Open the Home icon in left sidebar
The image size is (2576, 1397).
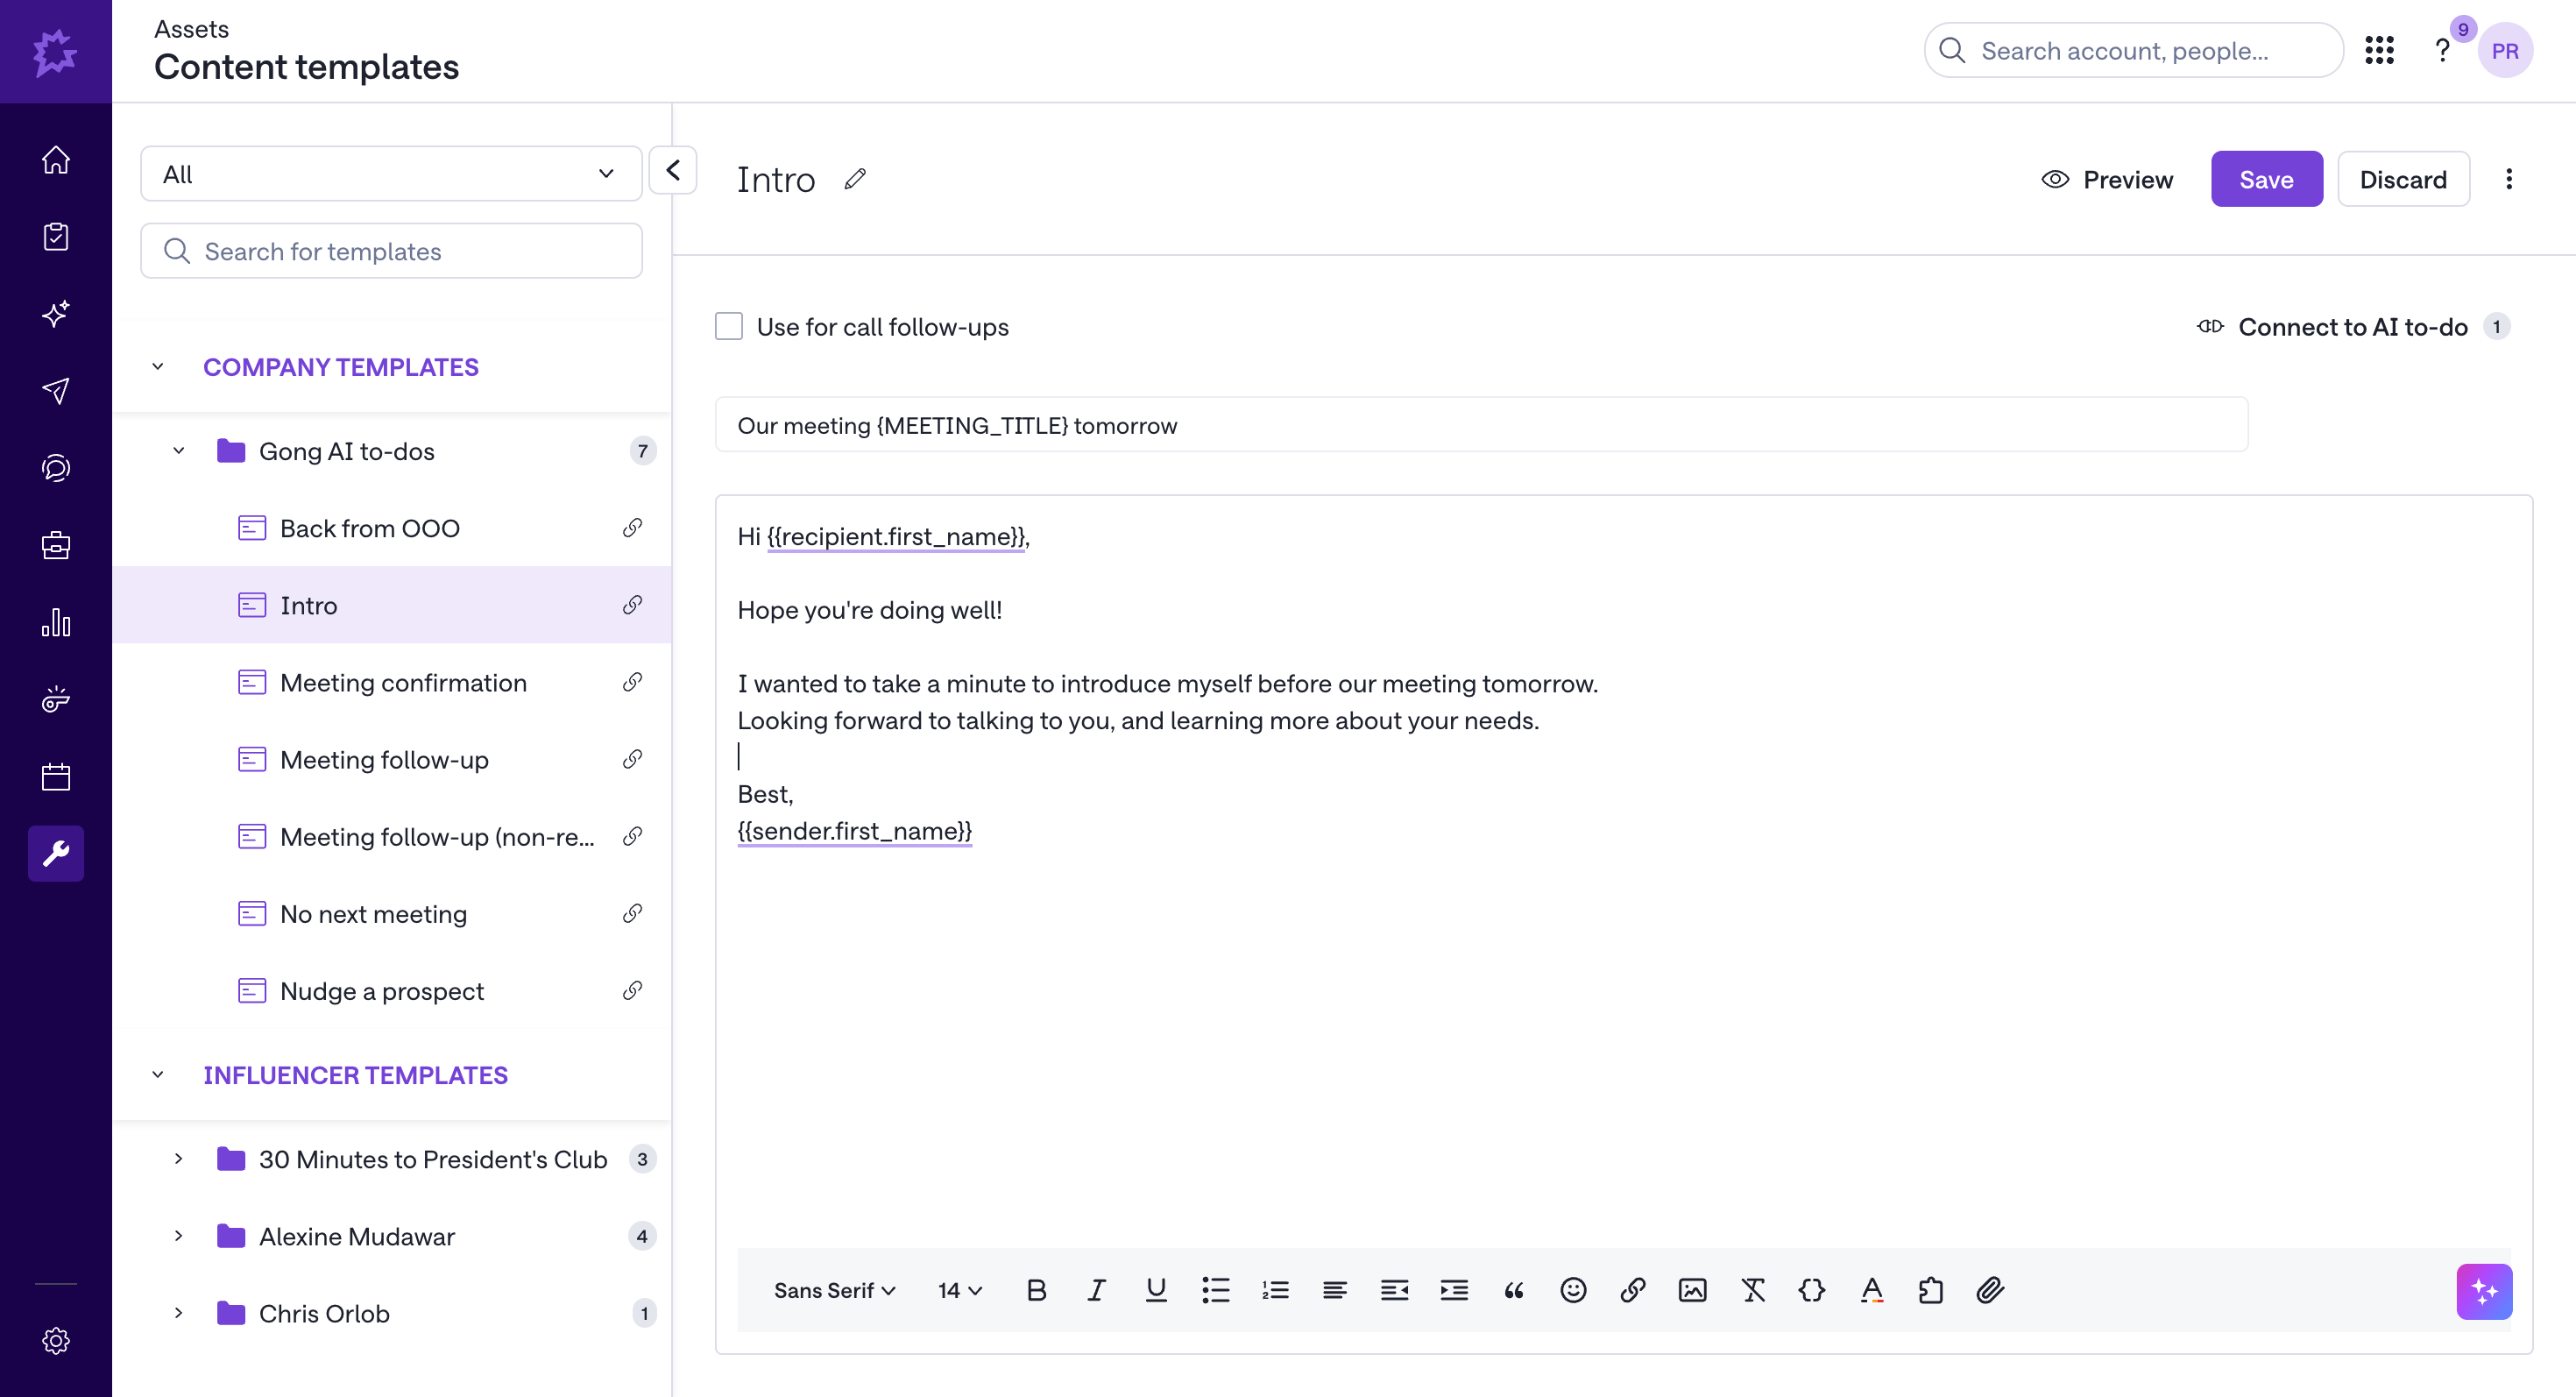coord(56,160)
